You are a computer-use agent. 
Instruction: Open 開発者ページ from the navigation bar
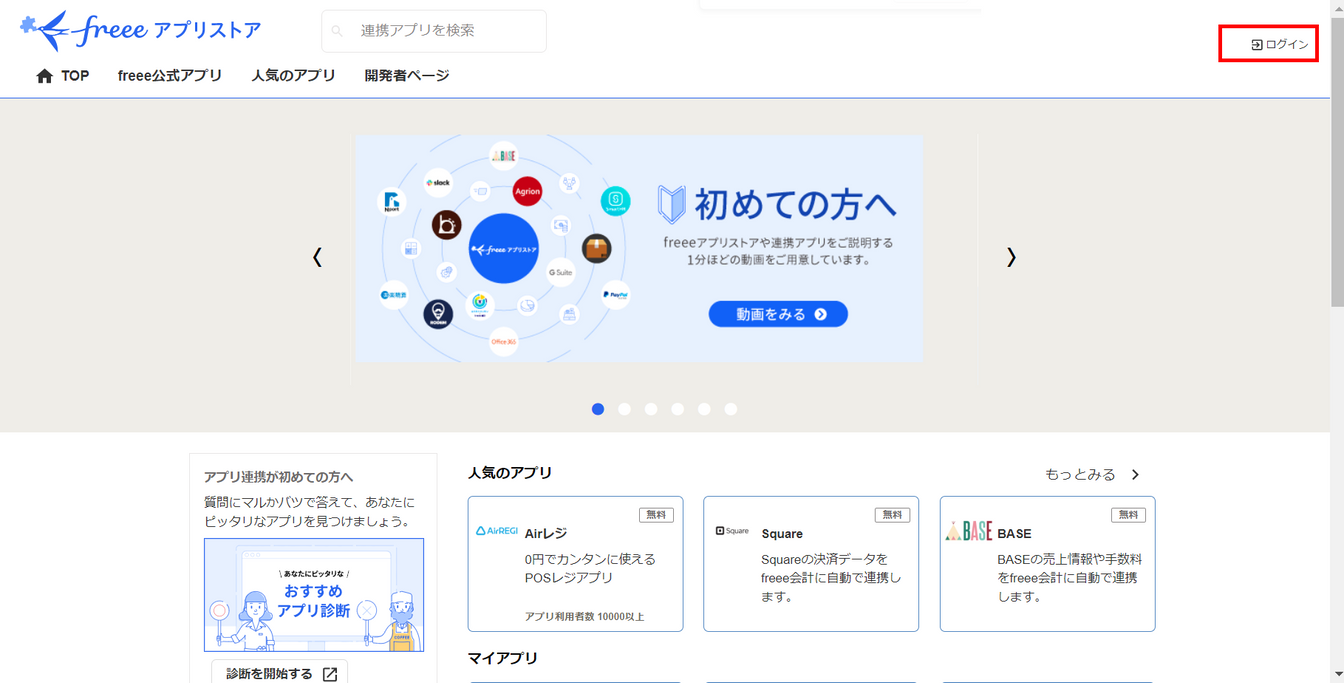(407, 76)
